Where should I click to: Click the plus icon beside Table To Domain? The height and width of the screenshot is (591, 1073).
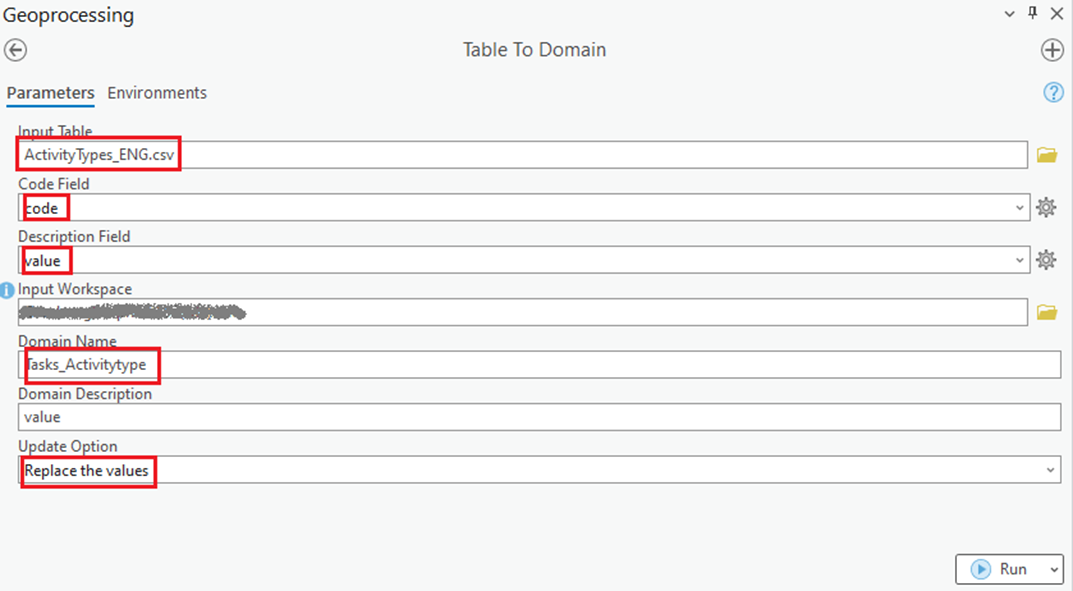[x=1052, y=50]
